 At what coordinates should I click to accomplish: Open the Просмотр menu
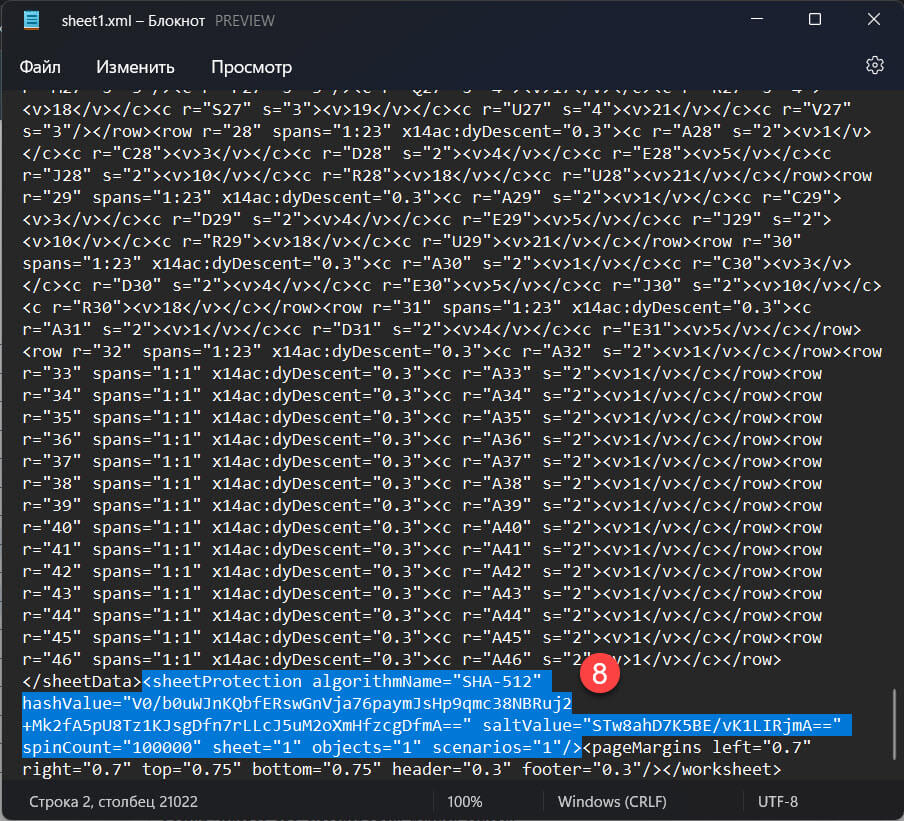[x=251, y=67]
